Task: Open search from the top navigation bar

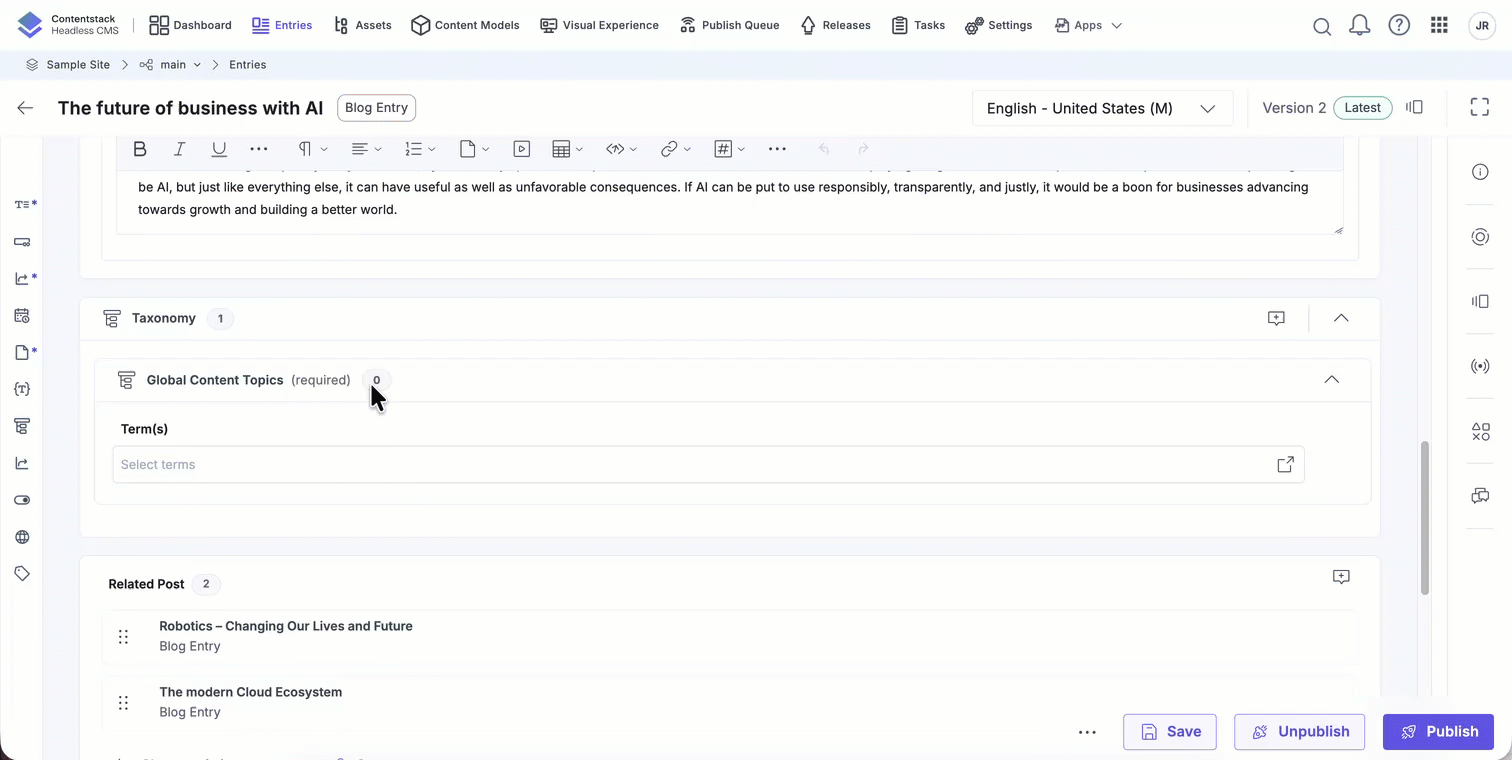Action: 1321,26
